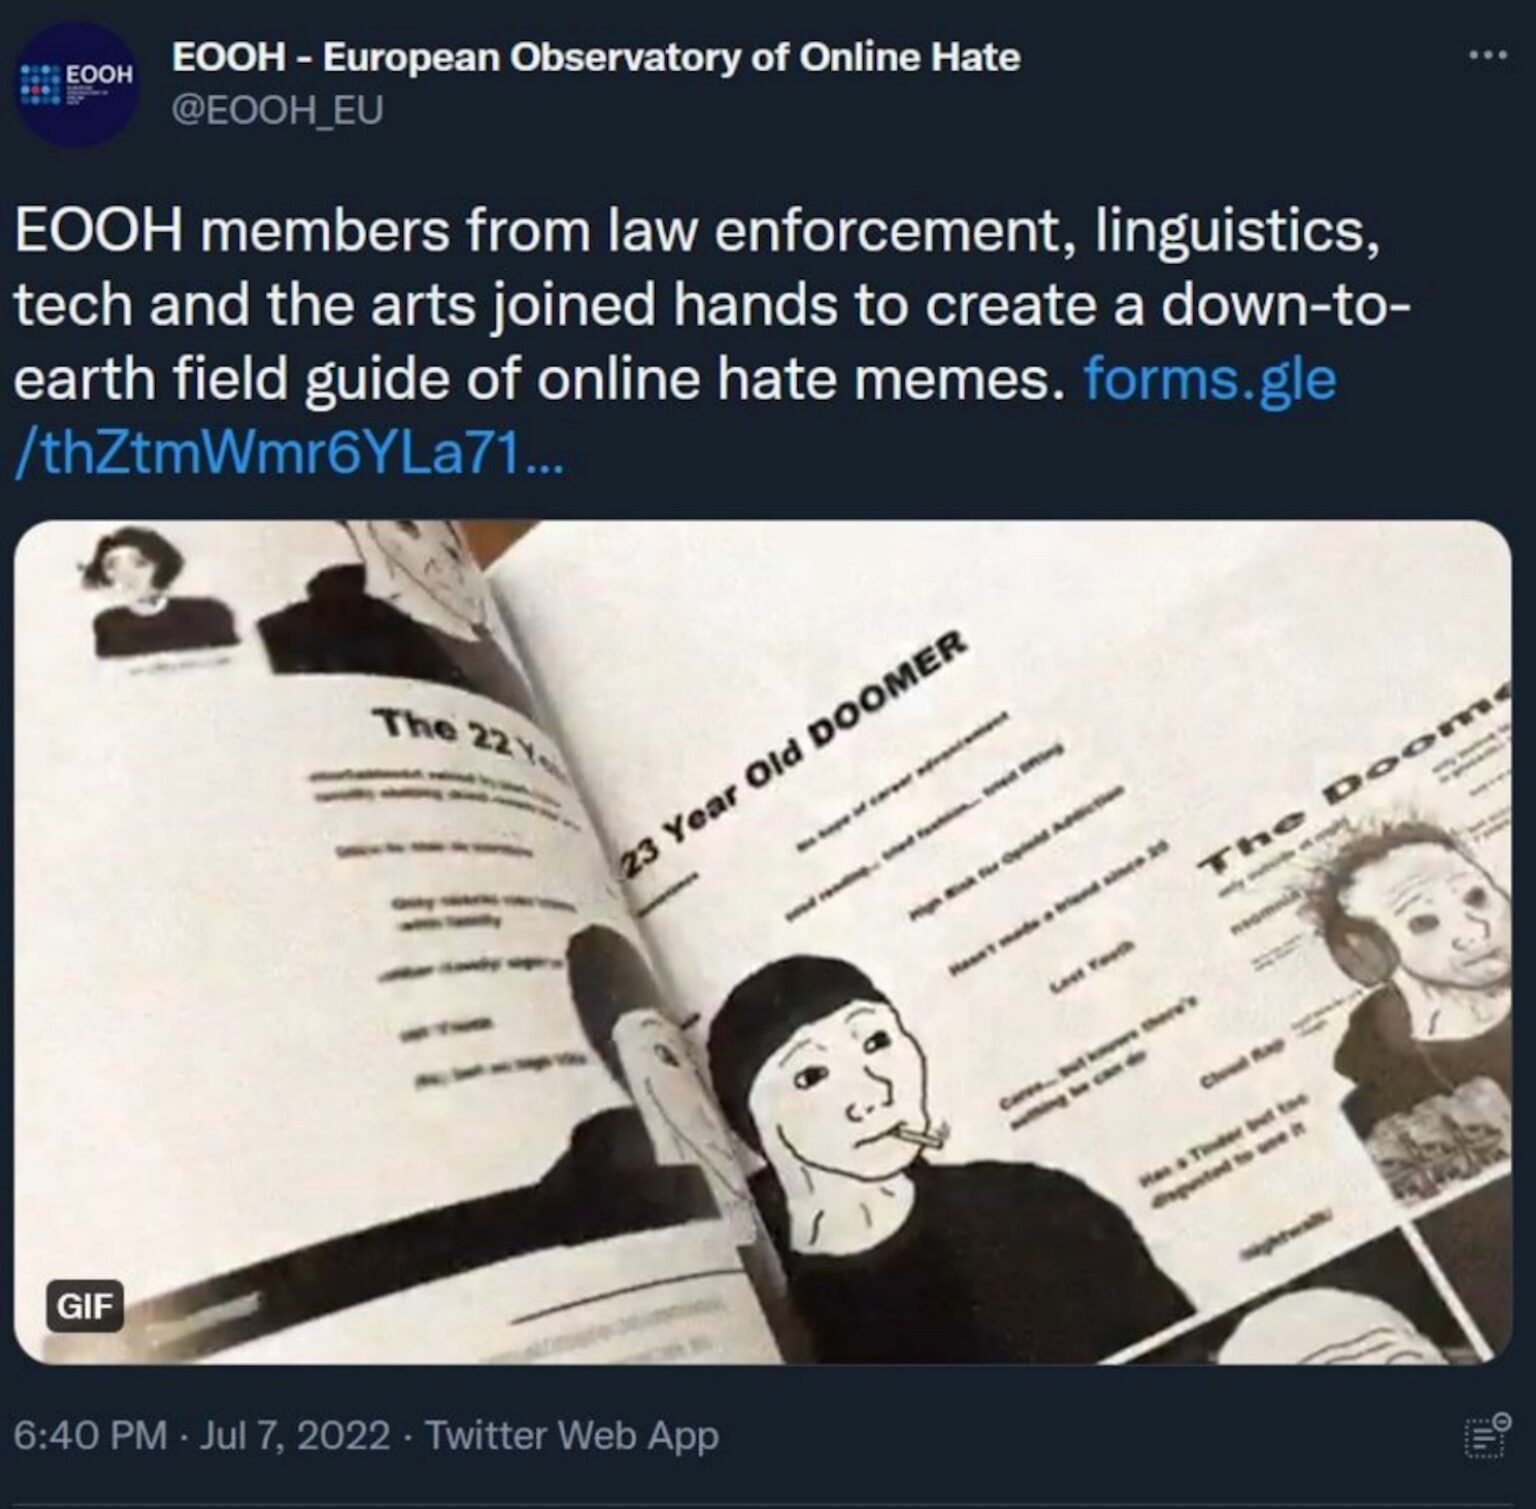Play the embedded GIF of the booklet

[763, 942]
